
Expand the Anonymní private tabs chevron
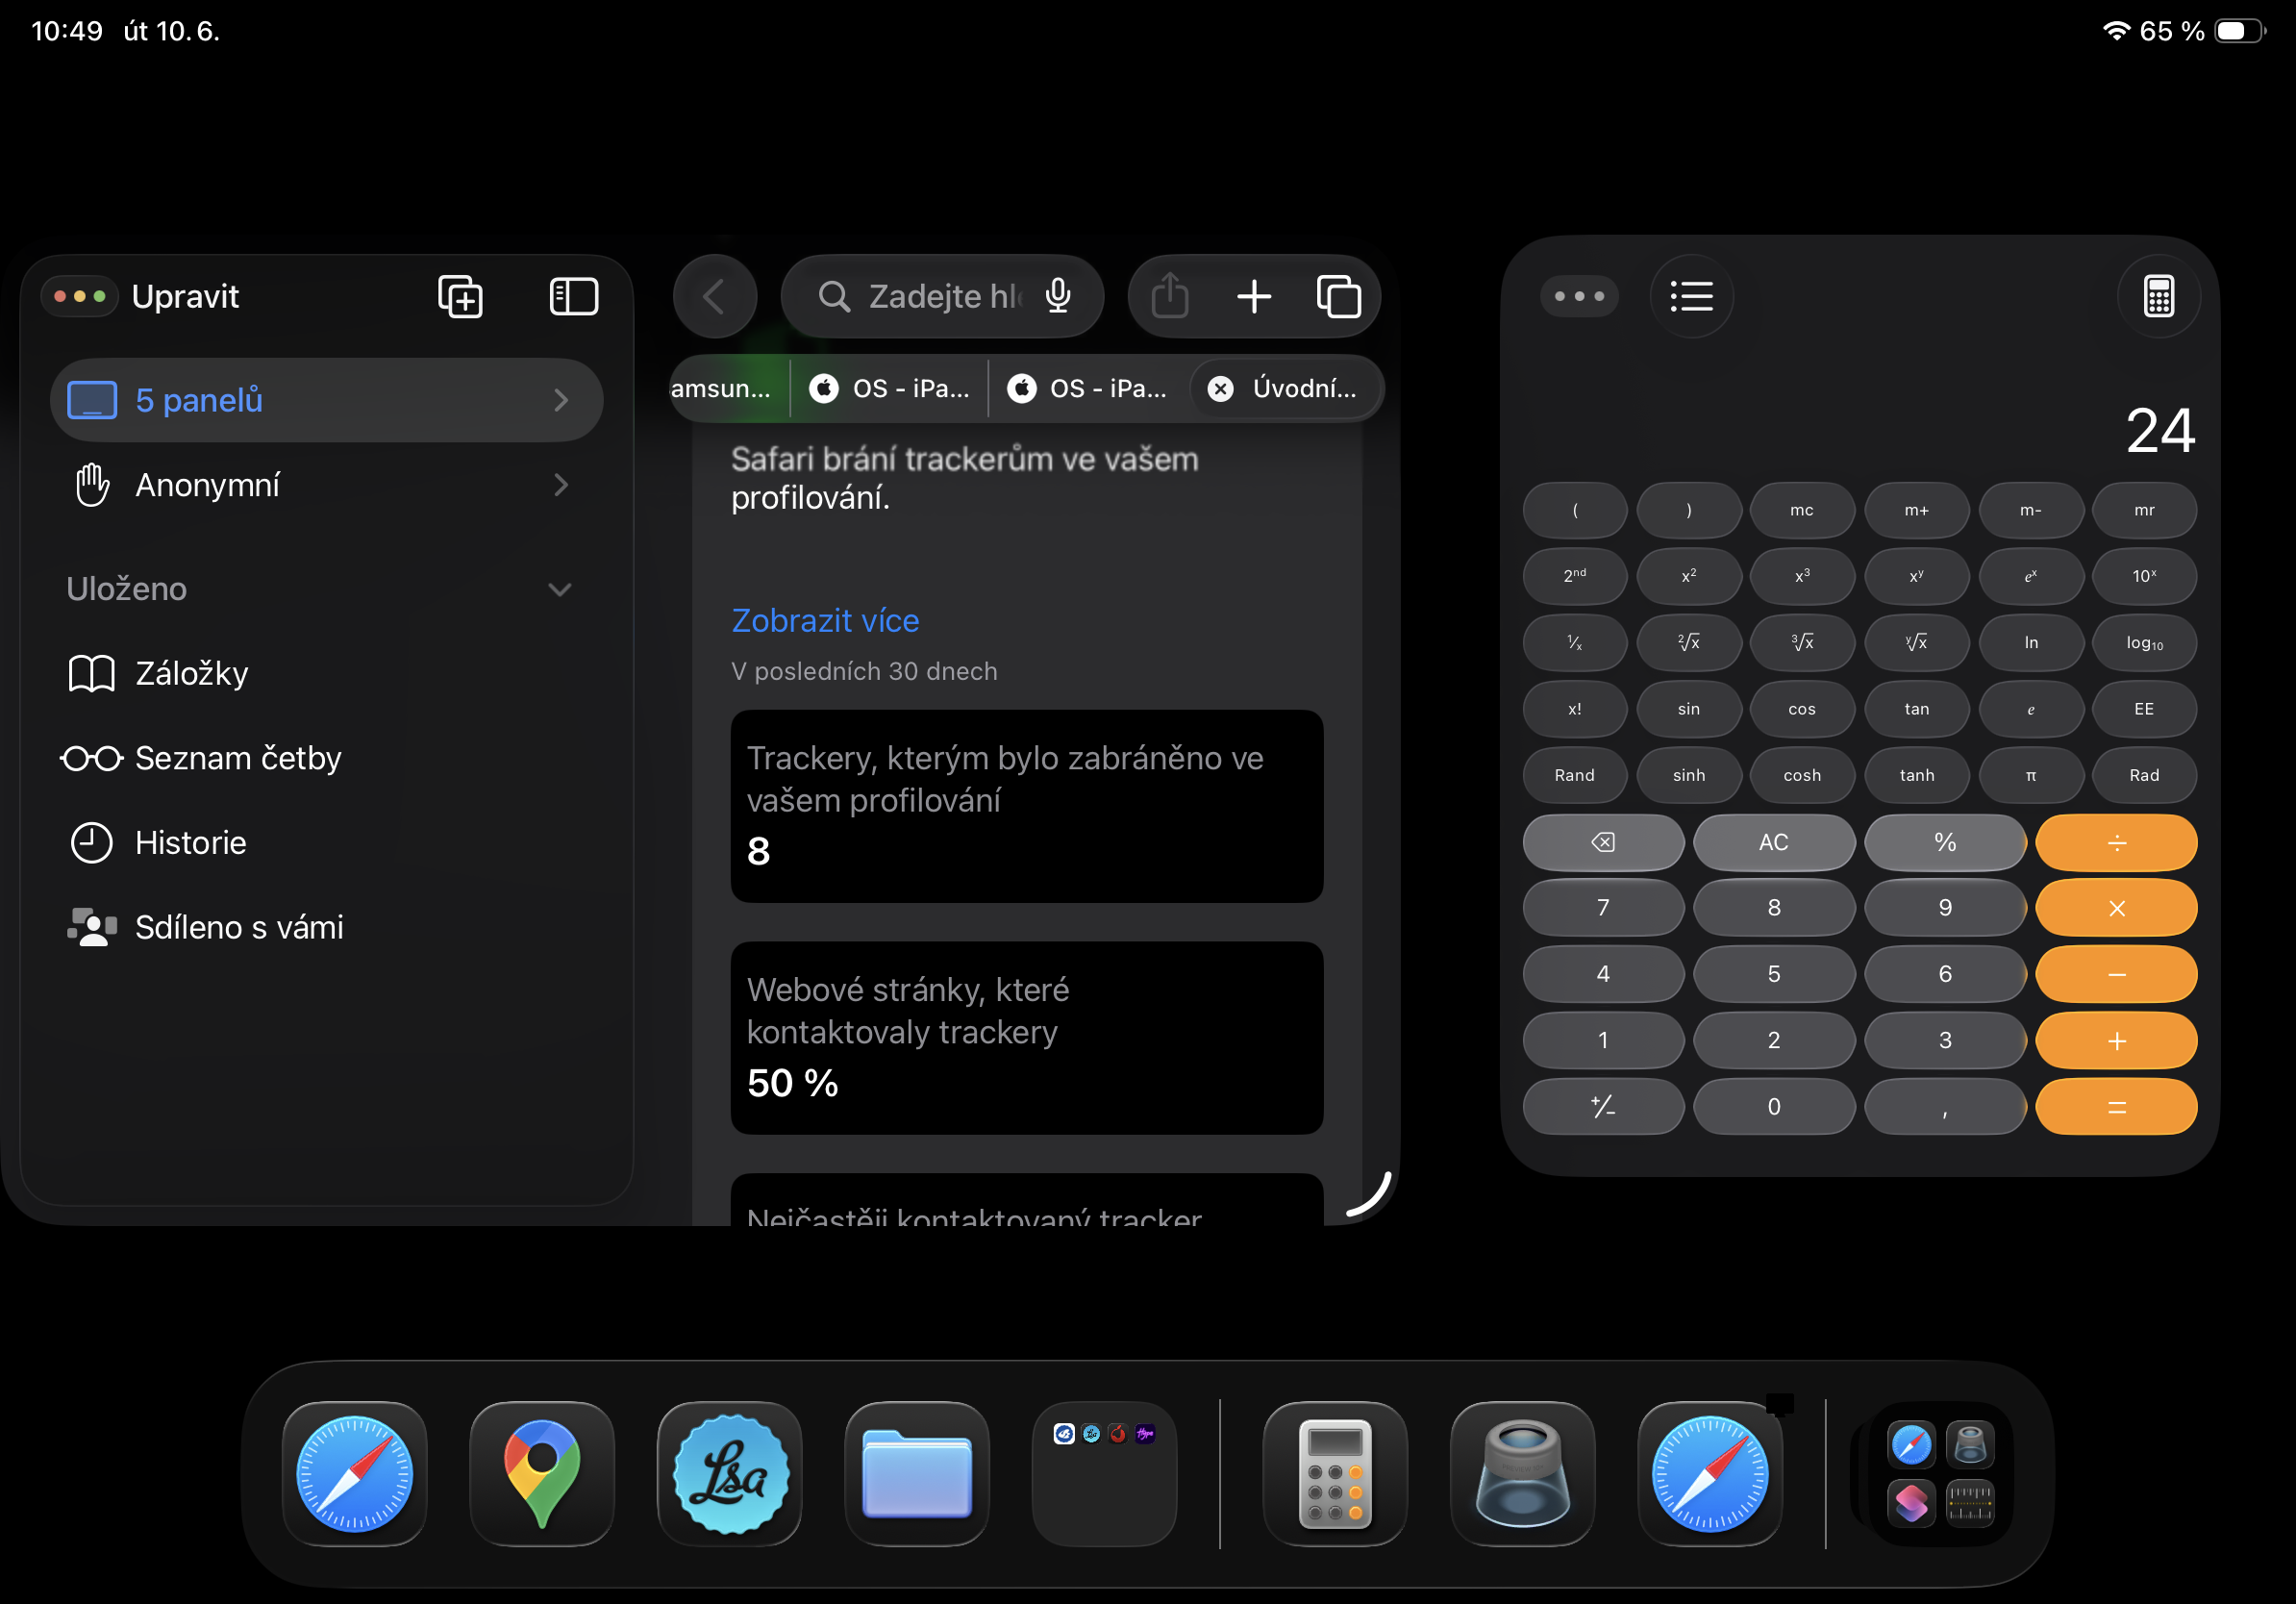click(561, 485)
